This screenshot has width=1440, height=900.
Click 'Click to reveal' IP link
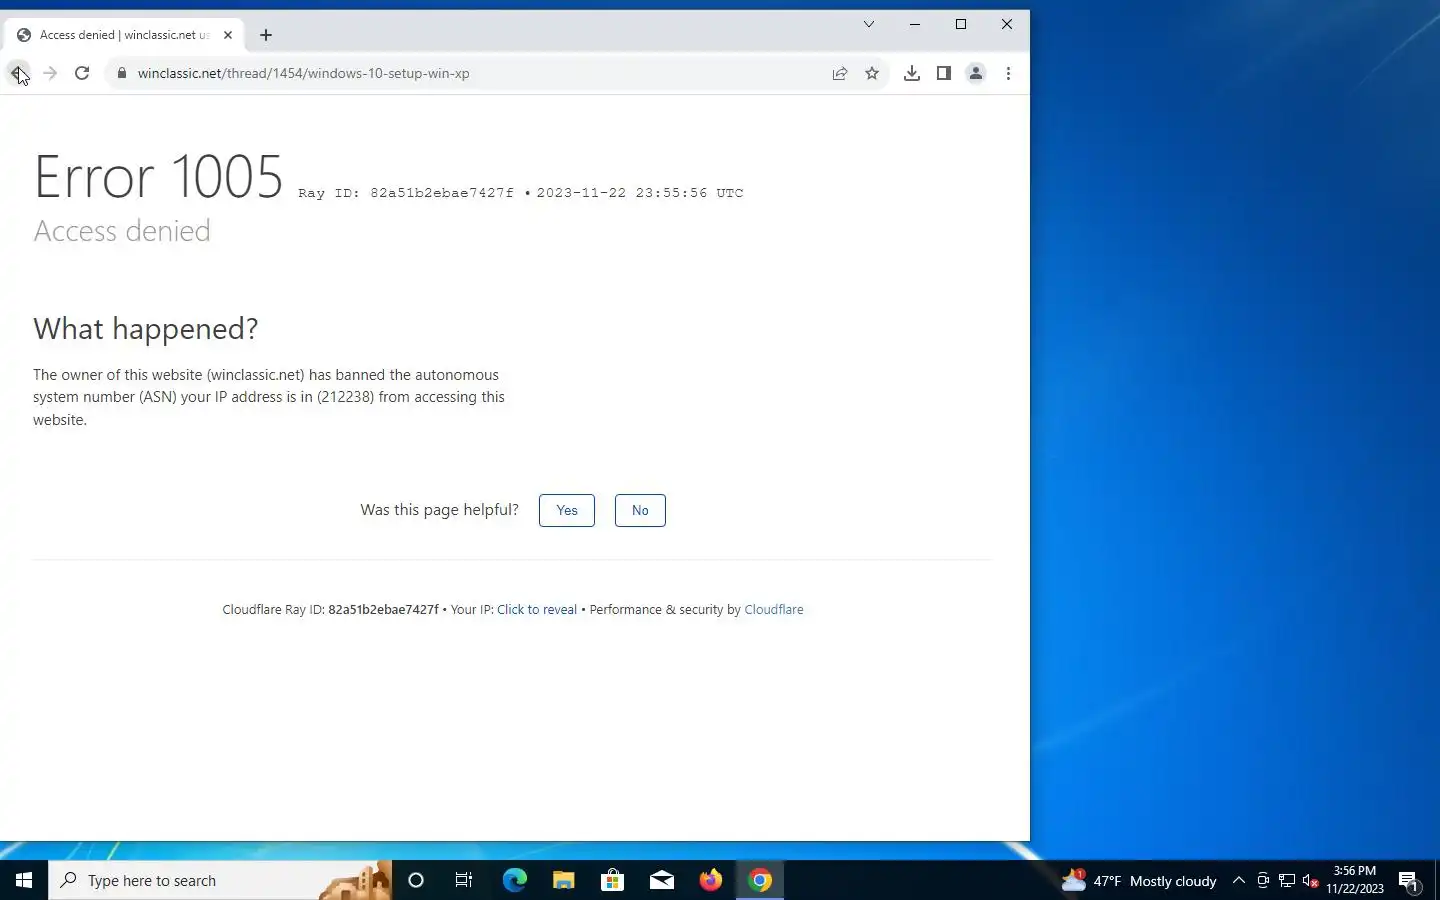tap(537, 609)
